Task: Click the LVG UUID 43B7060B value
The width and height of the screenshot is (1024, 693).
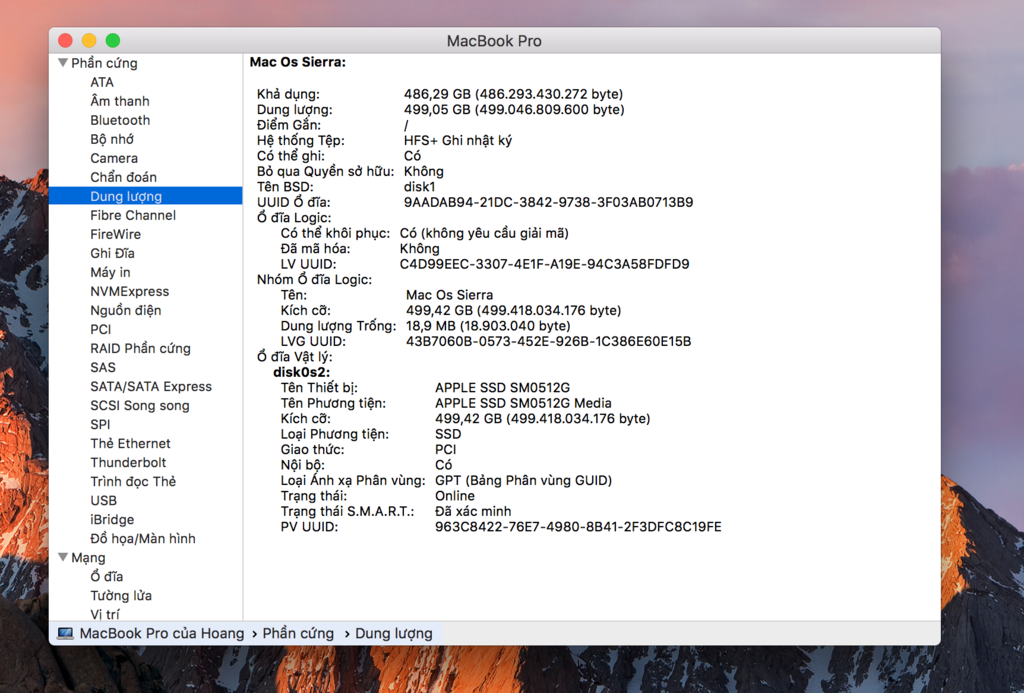Action: point(549,341)
